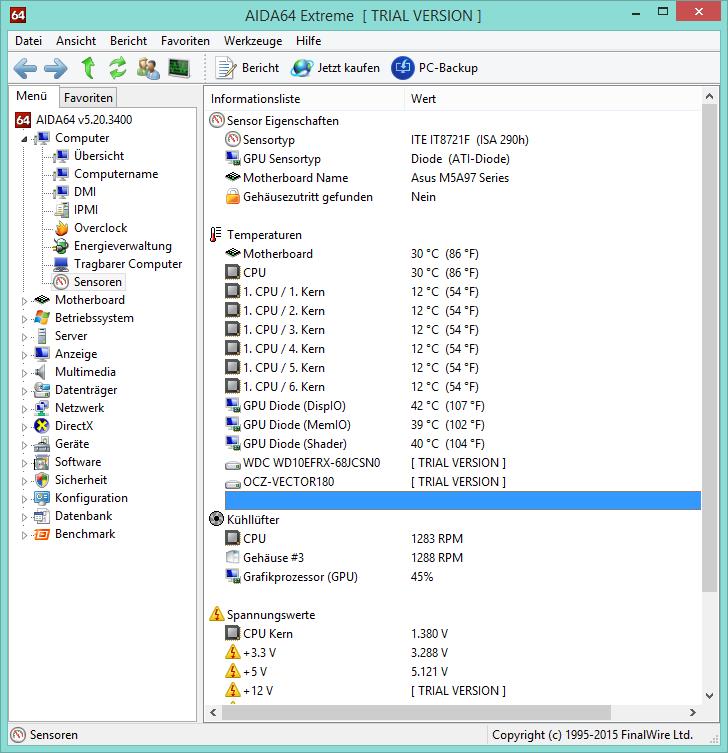
Task: Select the Overclock flame entry
Action: pyautogui.click(x=90, y=228)
